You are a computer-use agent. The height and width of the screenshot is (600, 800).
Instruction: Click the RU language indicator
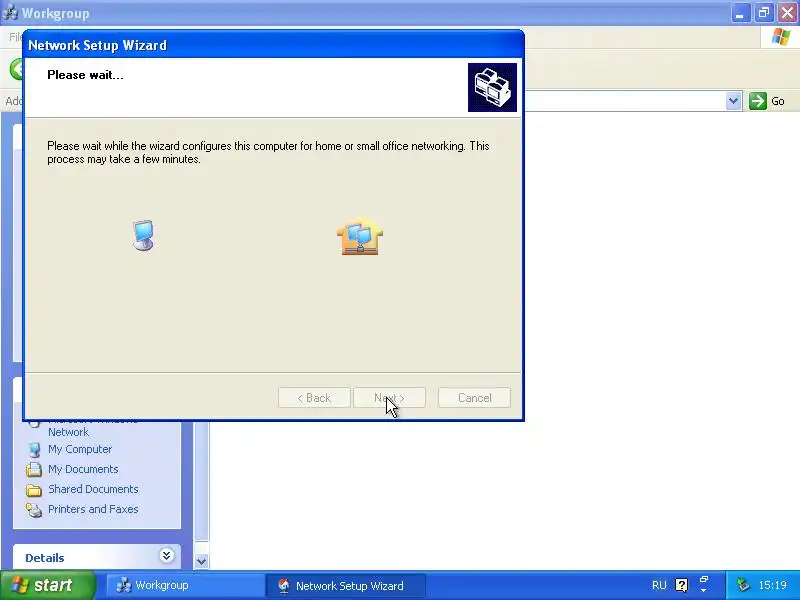[x=659, y=585]
